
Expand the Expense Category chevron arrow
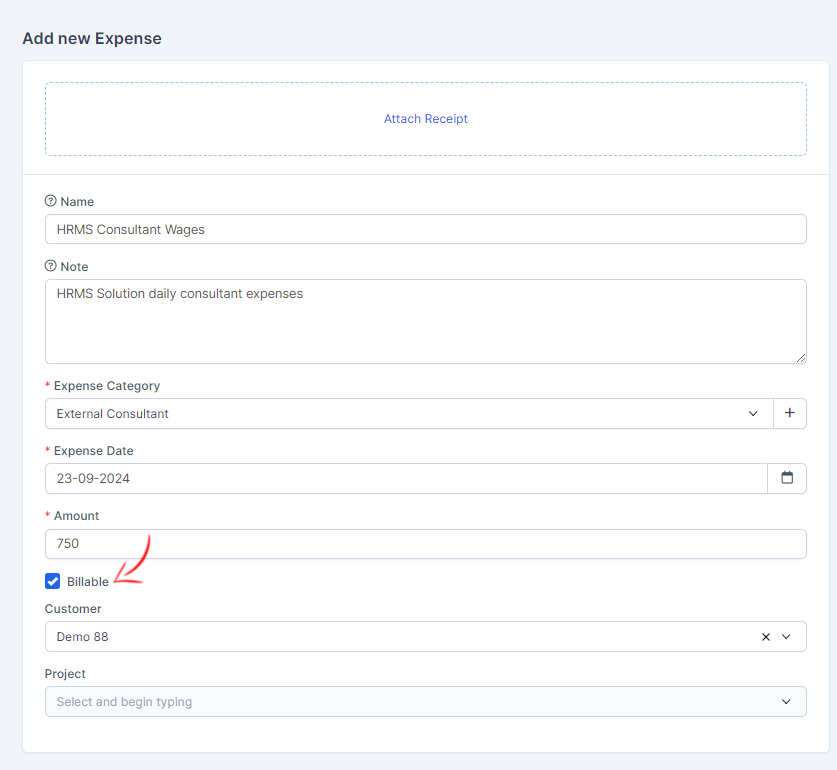coord(753,413)
